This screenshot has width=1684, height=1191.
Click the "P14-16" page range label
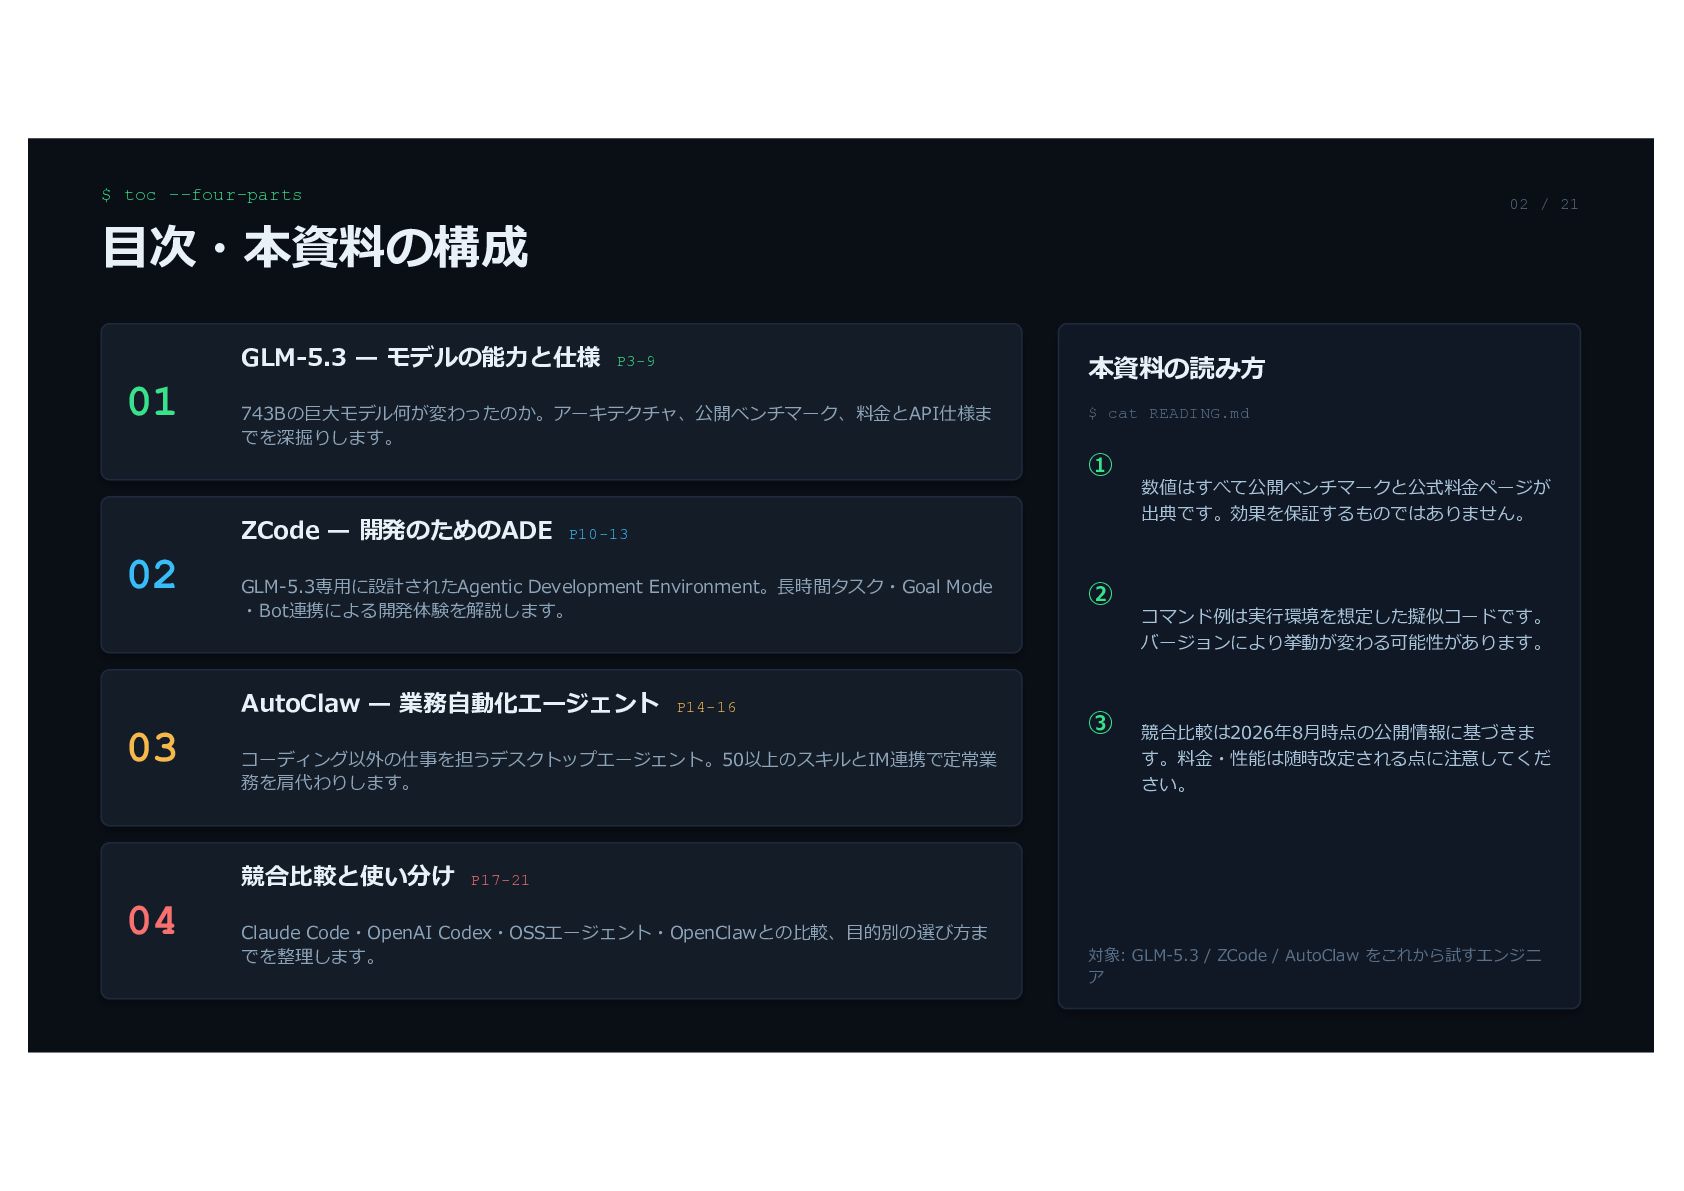coord(707,708)
